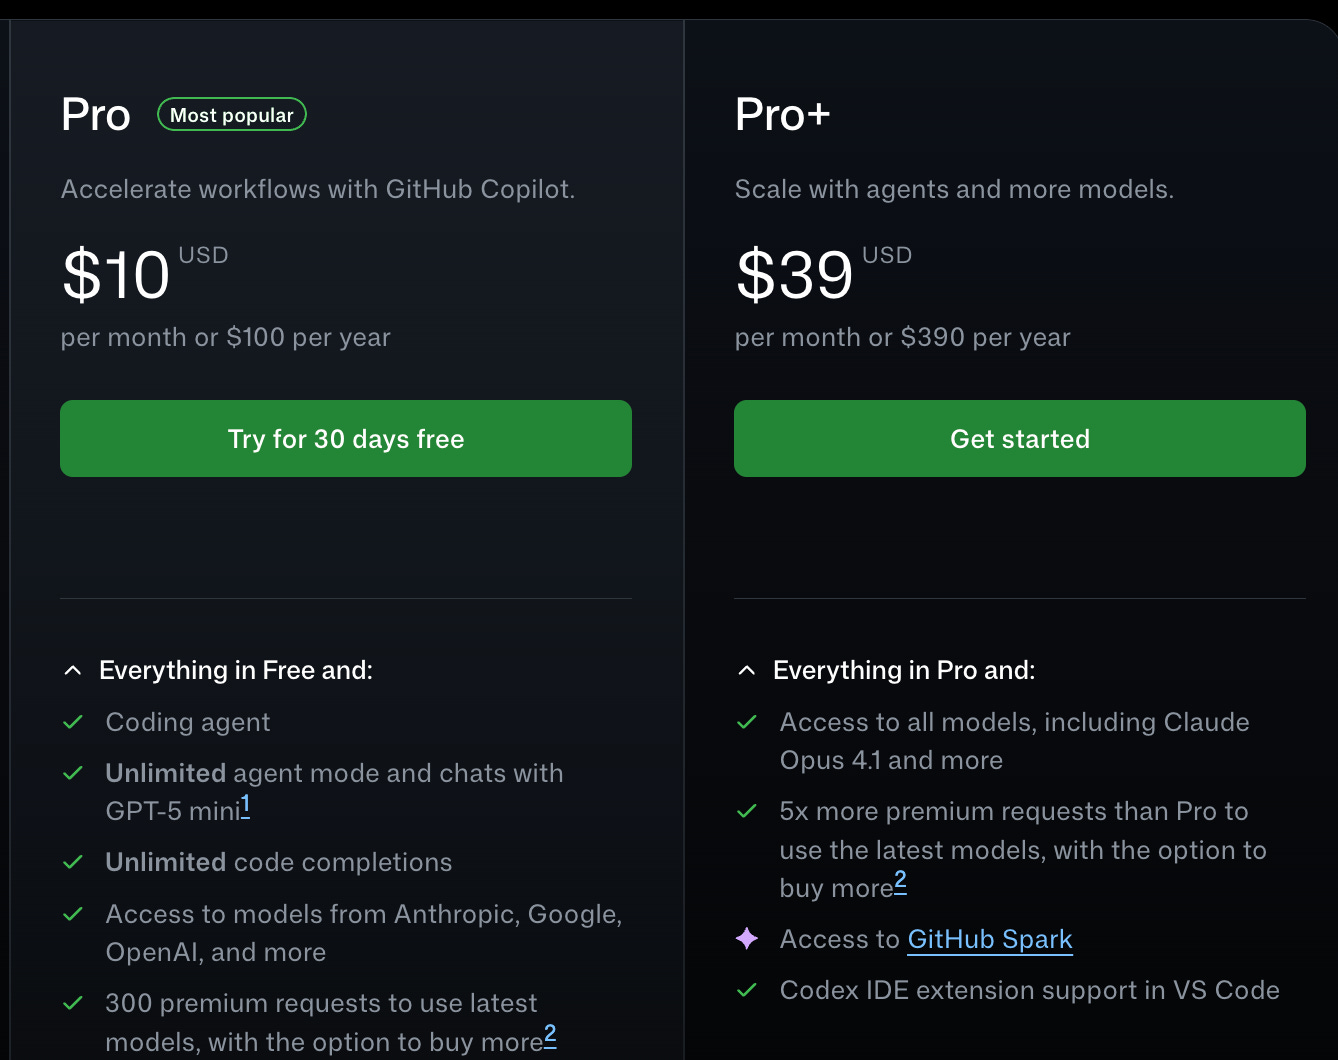Click the $10 USD price on Pro plan

(x=116, y=275)
